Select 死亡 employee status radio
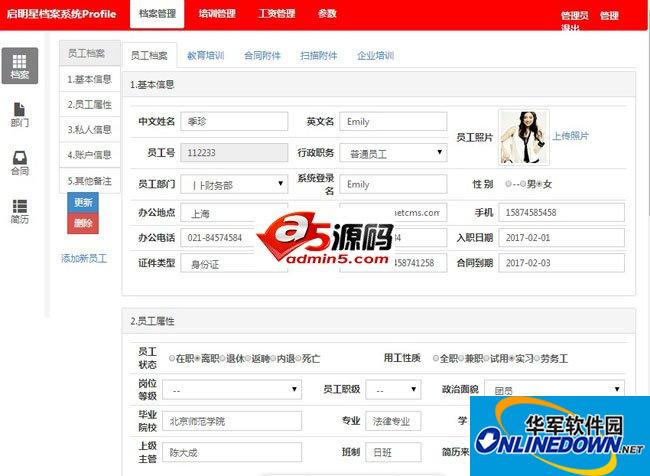The height and width of the screenshot is (476, 650). tap(298, 358)
